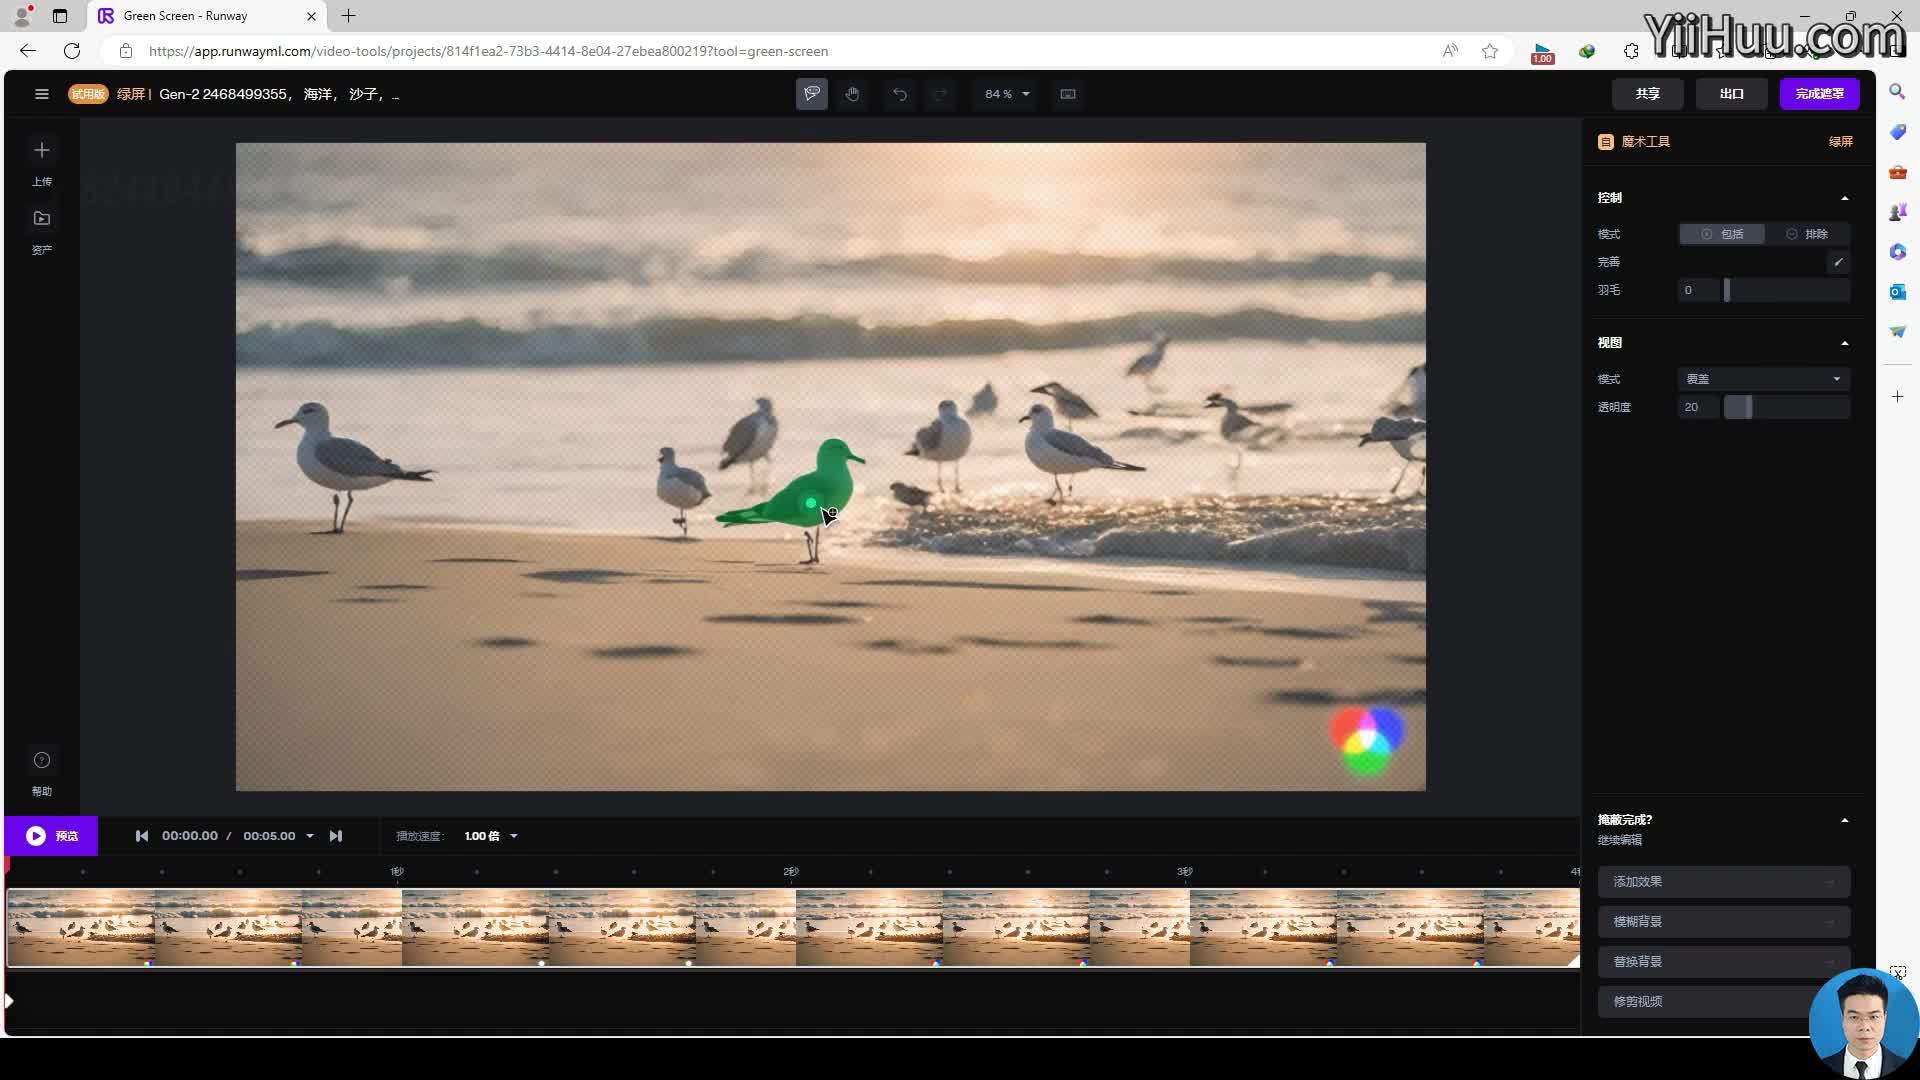Choose Add Effects (添加效果) option

pos(1724,882)
